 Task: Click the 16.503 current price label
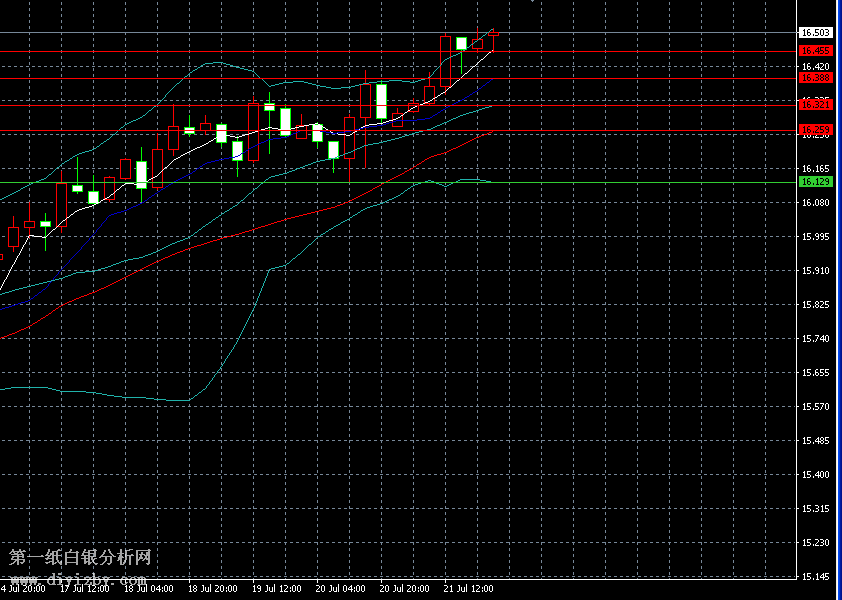pos(816,33)
